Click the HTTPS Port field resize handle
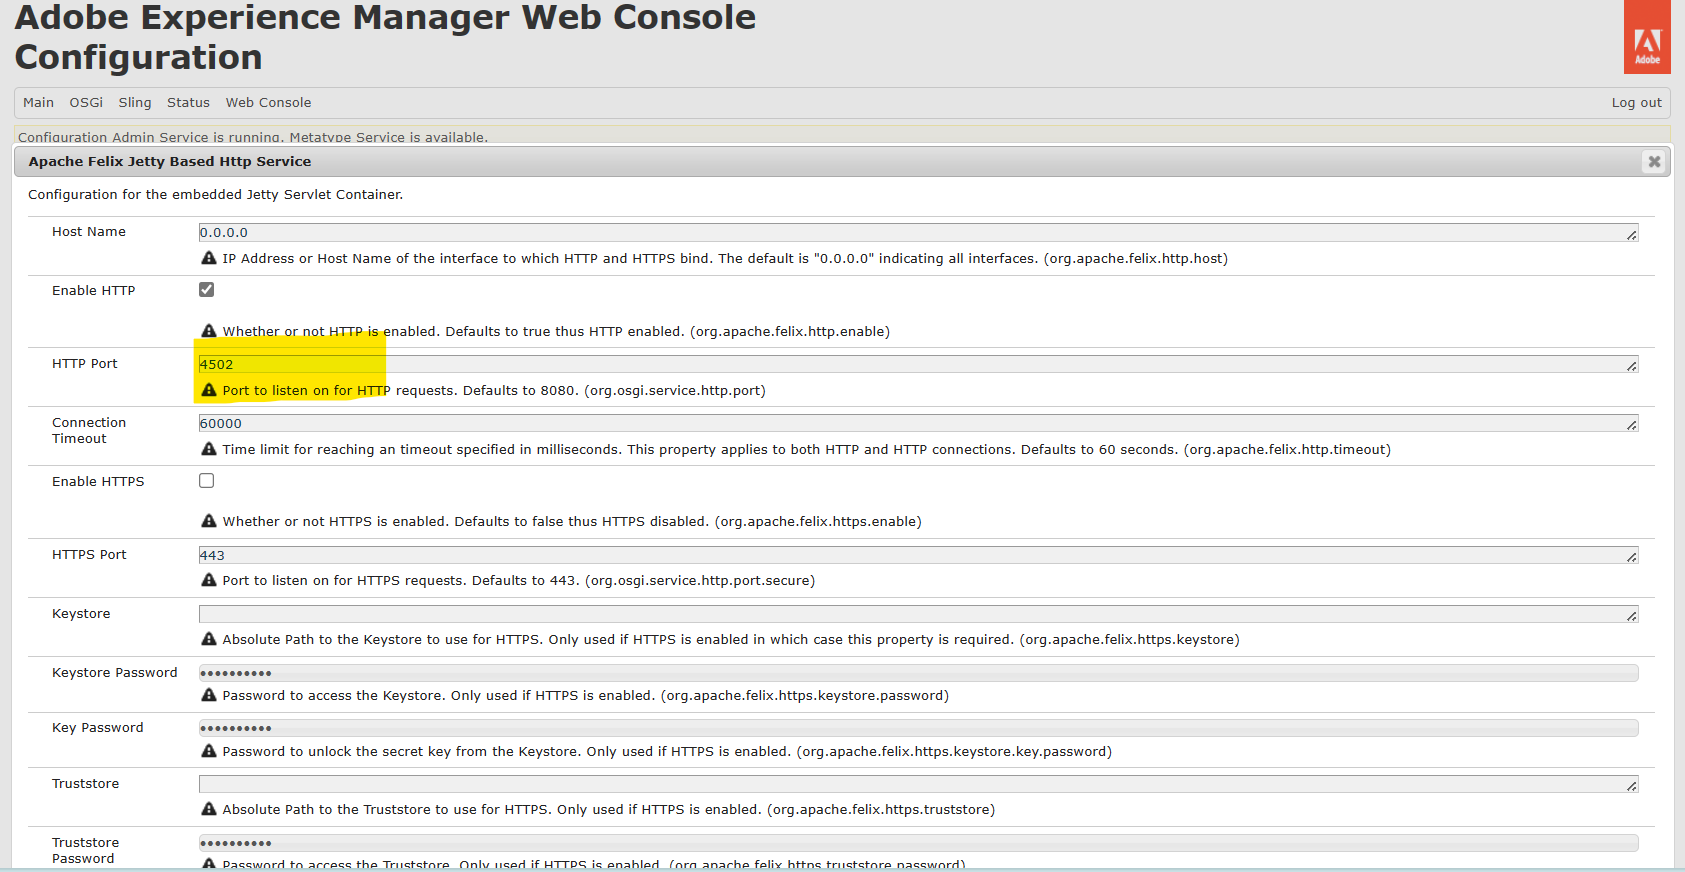The width and height of the screenshot is (1685, 872). [1631, 558]
